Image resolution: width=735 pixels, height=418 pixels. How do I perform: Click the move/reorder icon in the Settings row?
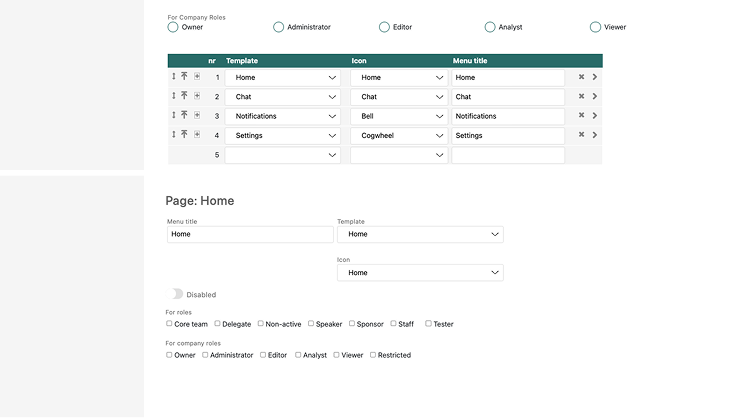click(x=173, y=134)
